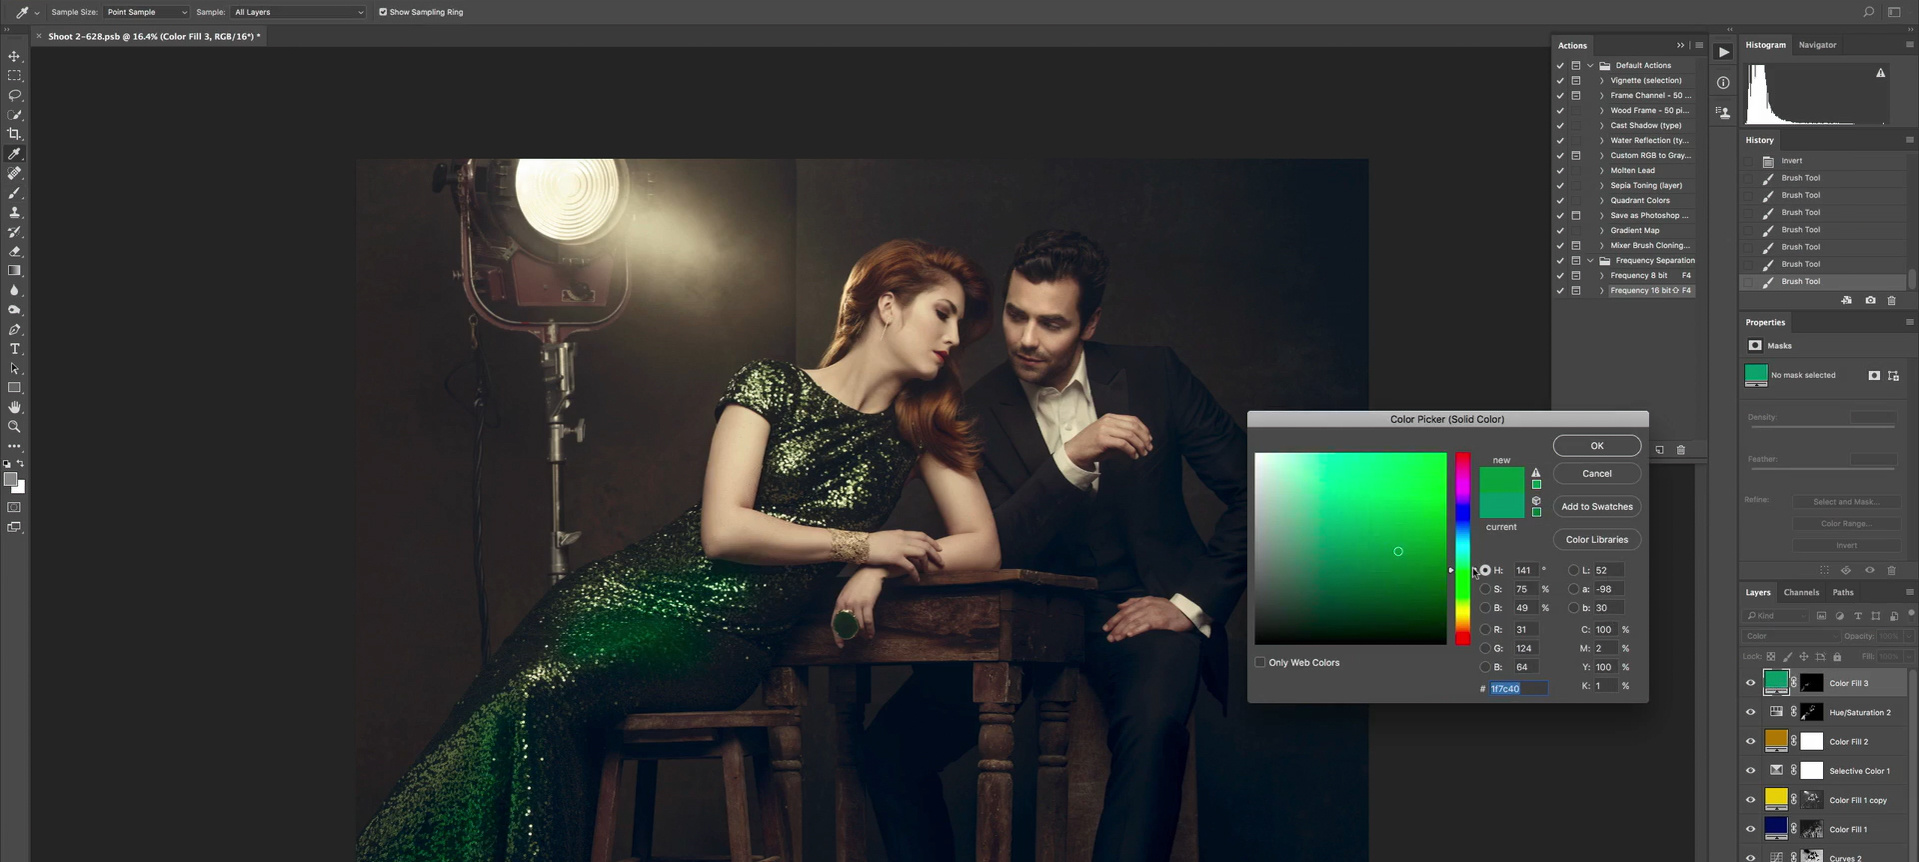The height and width of the screenshot is (862, 1919).
Task: Toggle the Molten Lead action checkmark
Action: pyautogui.click(x=1560, y=170)
